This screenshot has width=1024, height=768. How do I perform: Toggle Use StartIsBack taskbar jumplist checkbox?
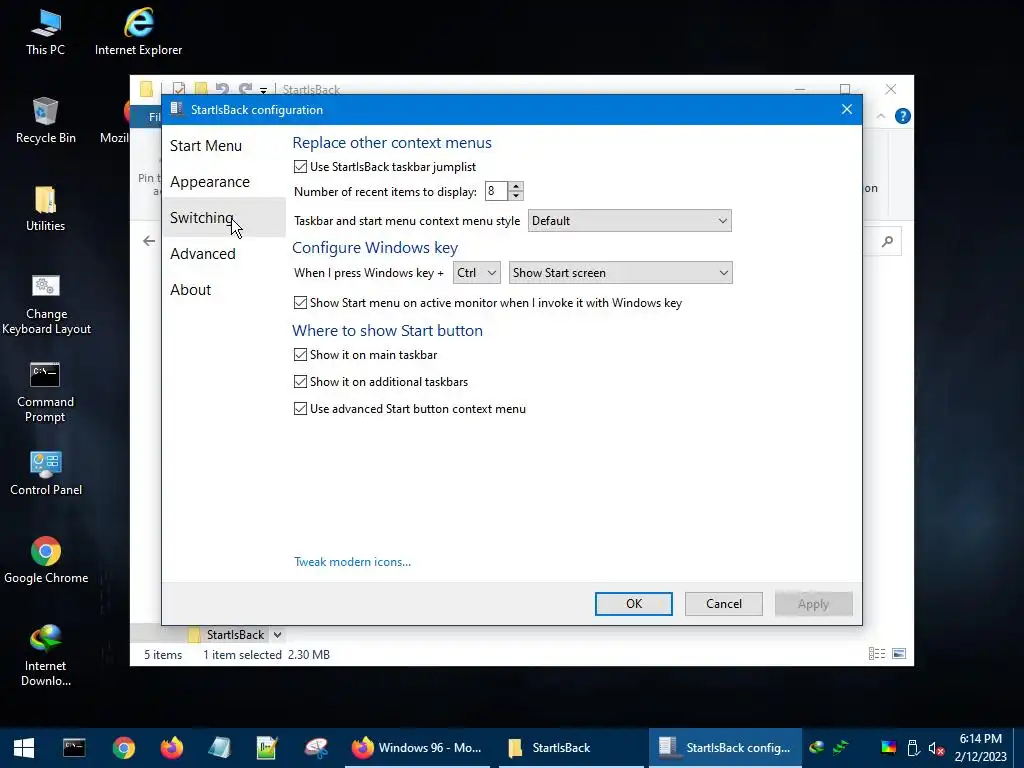click(300, 167)
